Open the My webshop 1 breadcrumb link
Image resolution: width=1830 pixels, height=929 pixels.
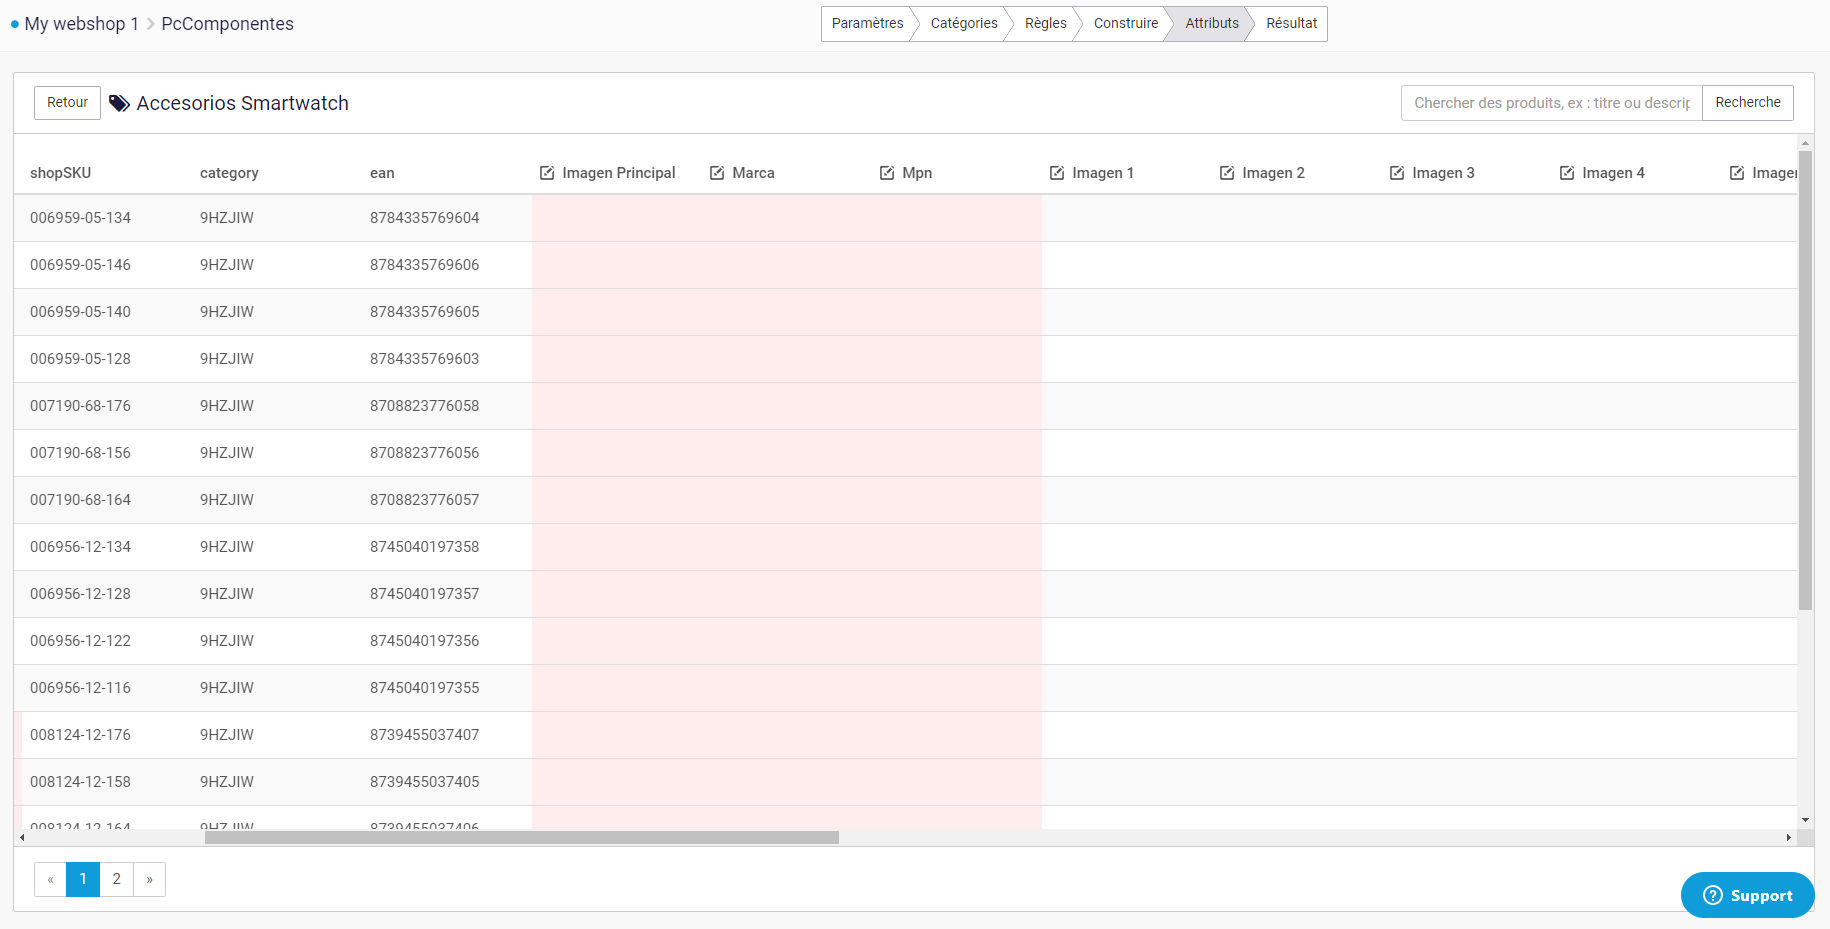(x=82, y=24)
